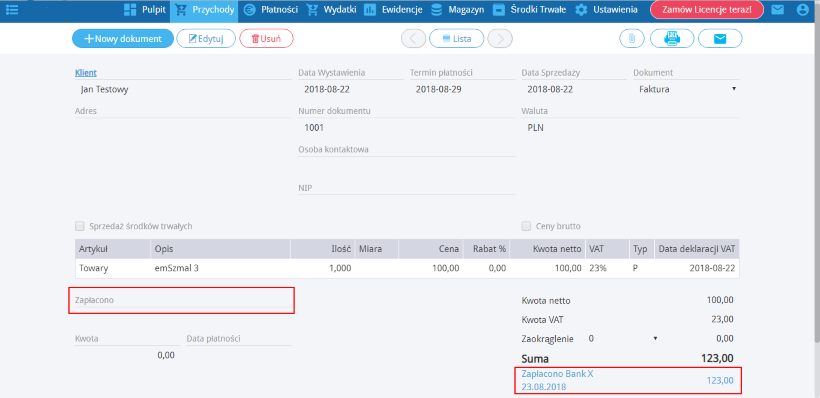Click the Edytuj button
This screenshot has height=398, width=820.
(x=206, y=39)
